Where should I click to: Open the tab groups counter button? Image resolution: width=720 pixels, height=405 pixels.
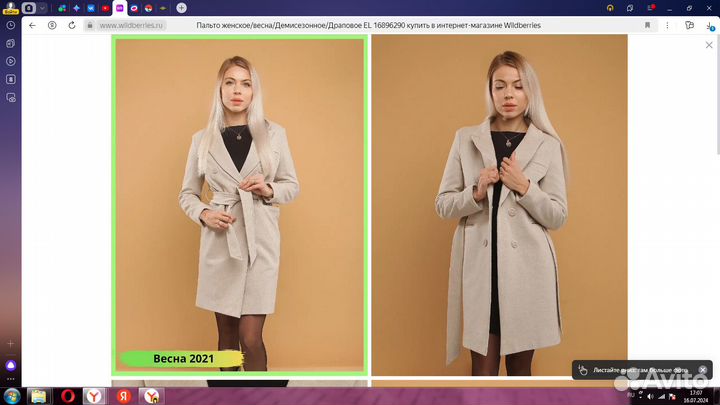(28, 8)
